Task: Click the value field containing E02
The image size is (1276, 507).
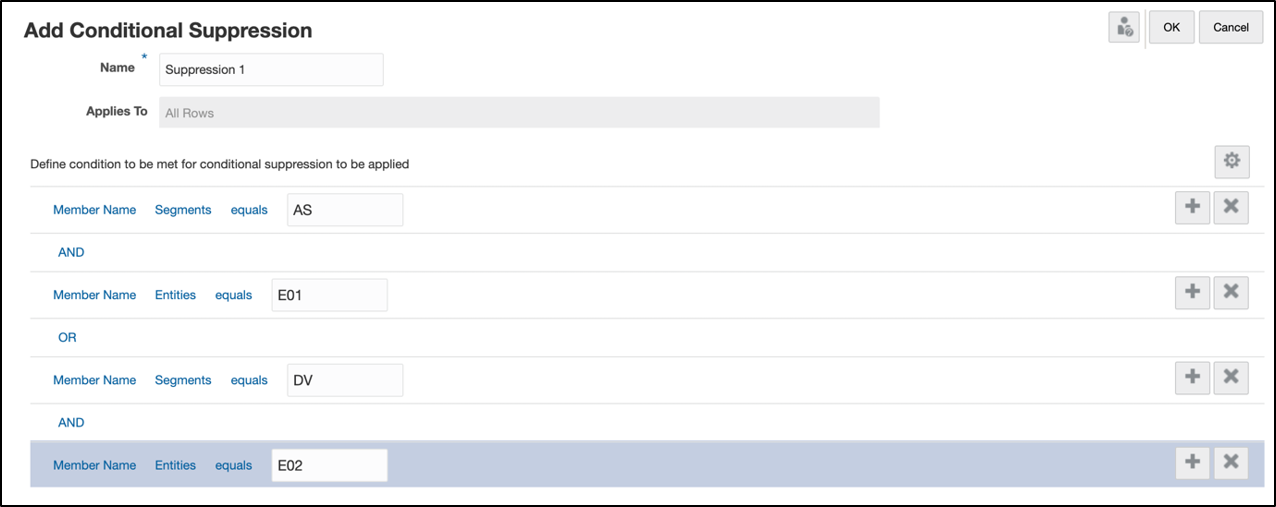Action: [329, 465]
